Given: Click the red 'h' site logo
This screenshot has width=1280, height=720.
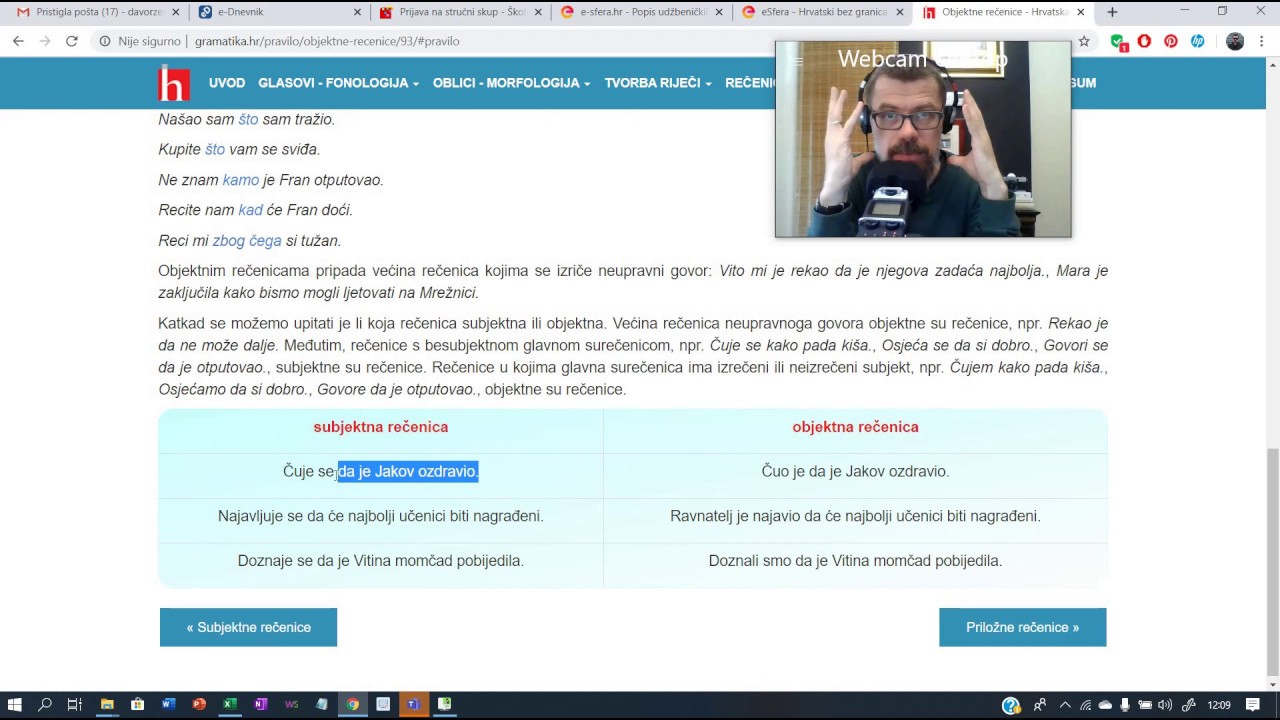Looking at the screenshot, I should pyautogui.click(x=174, y=83).
